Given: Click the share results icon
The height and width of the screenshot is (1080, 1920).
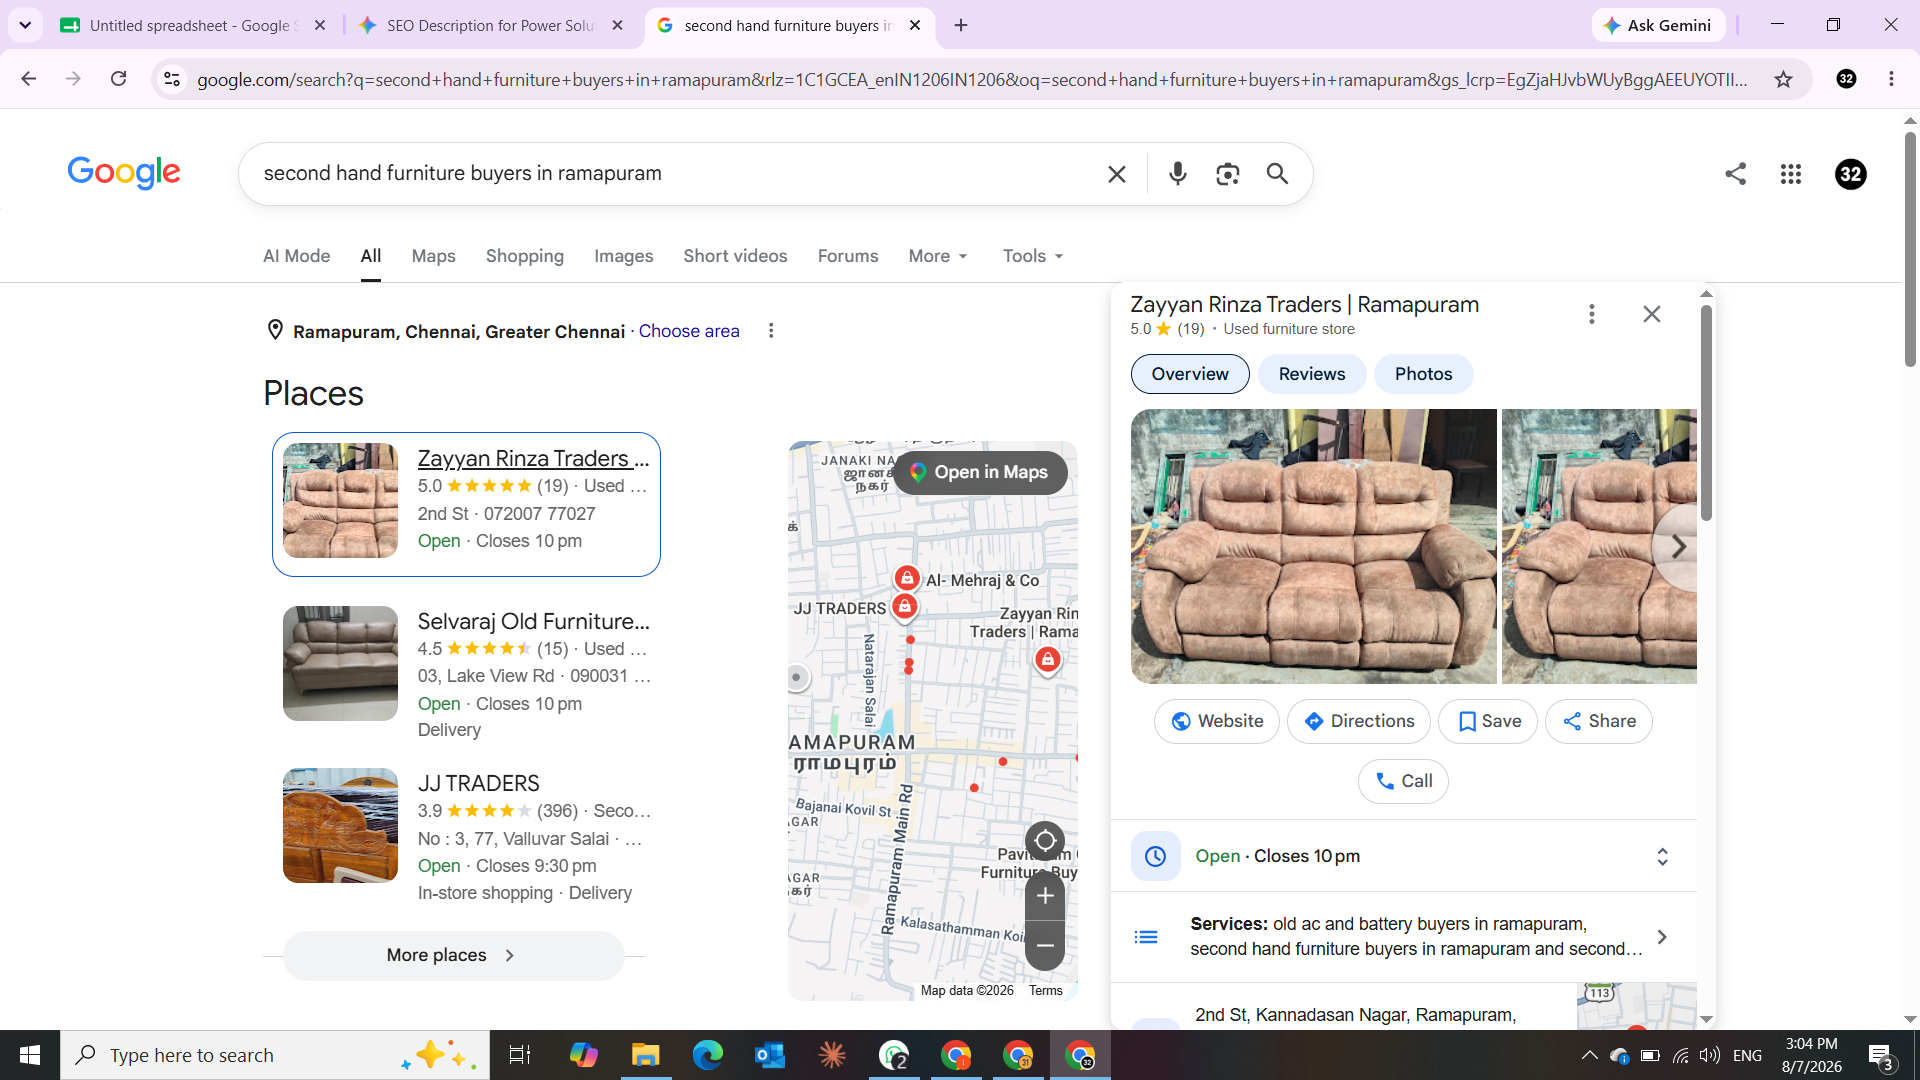Looking at the screenshot, I should [1736, 174].
